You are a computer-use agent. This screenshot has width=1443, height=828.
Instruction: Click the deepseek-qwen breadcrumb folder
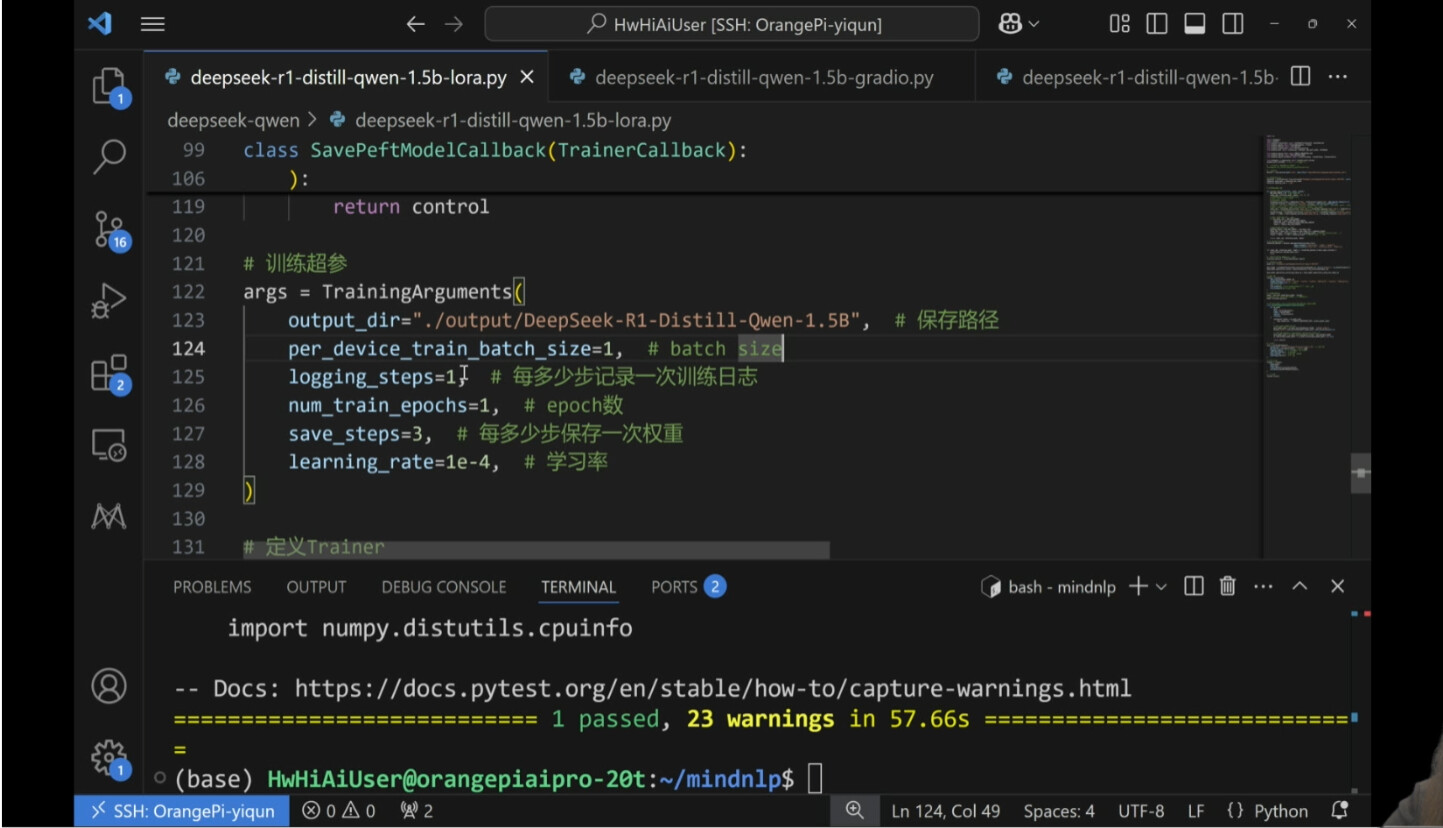233,120
